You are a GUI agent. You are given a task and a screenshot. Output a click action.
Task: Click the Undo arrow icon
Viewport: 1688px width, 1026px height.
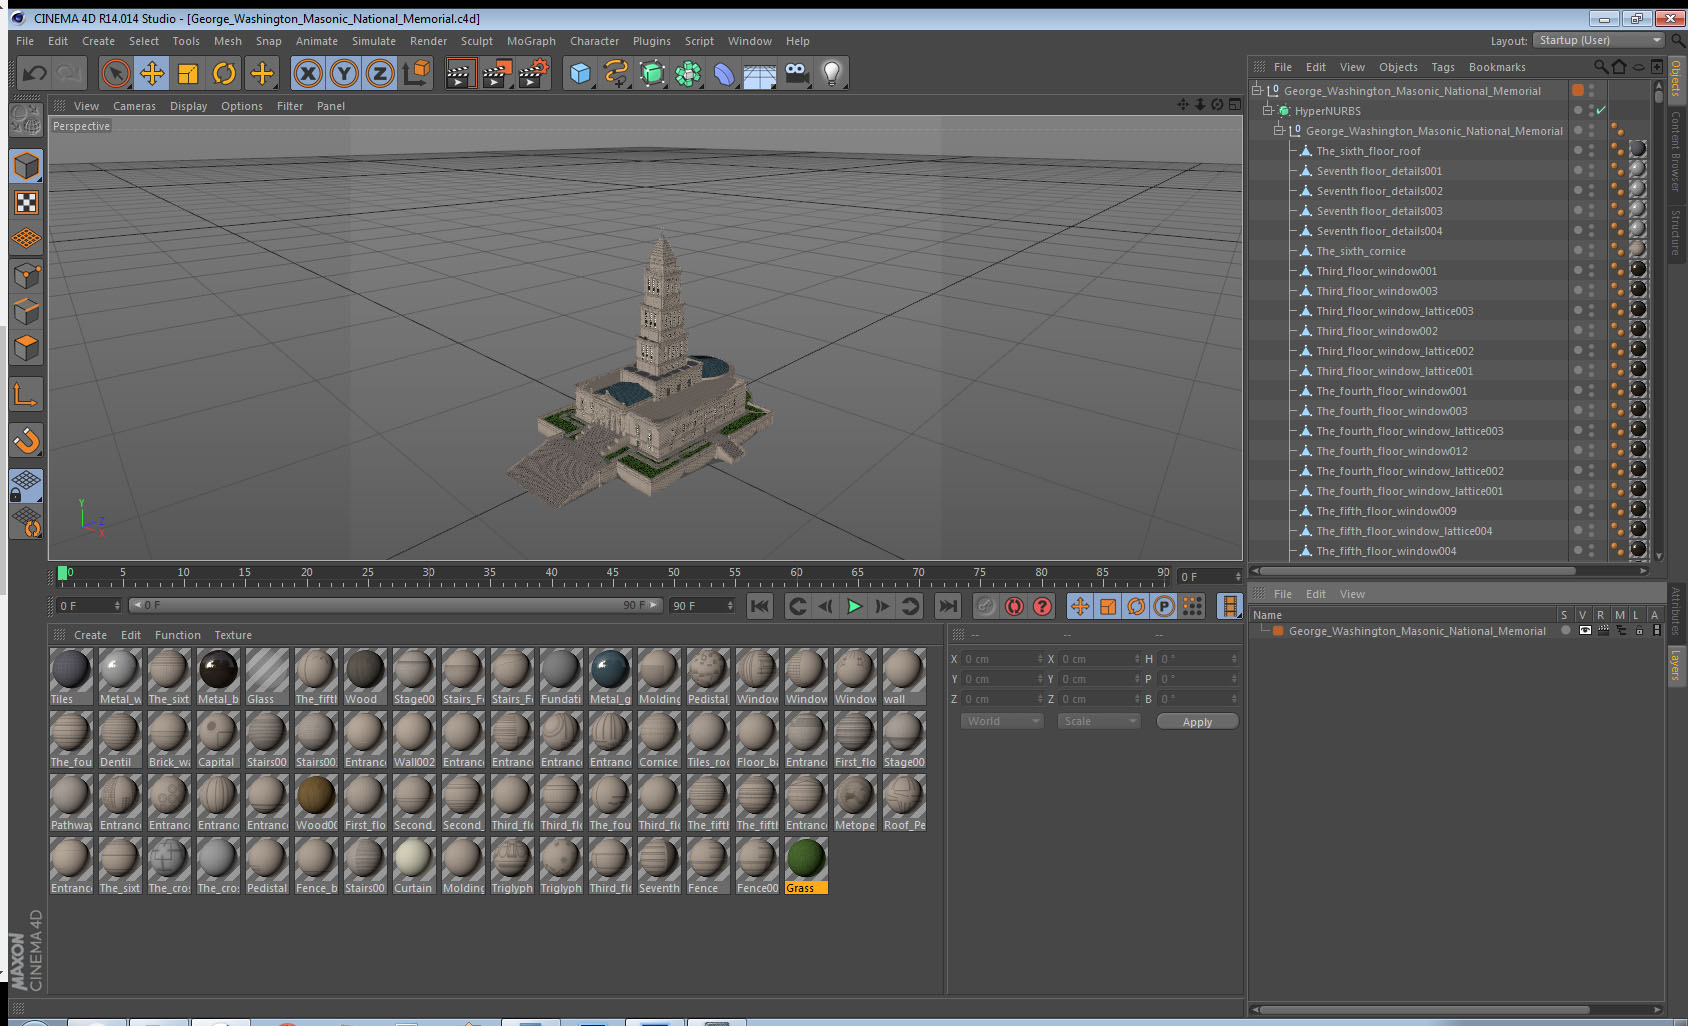[x=35, y=73]
